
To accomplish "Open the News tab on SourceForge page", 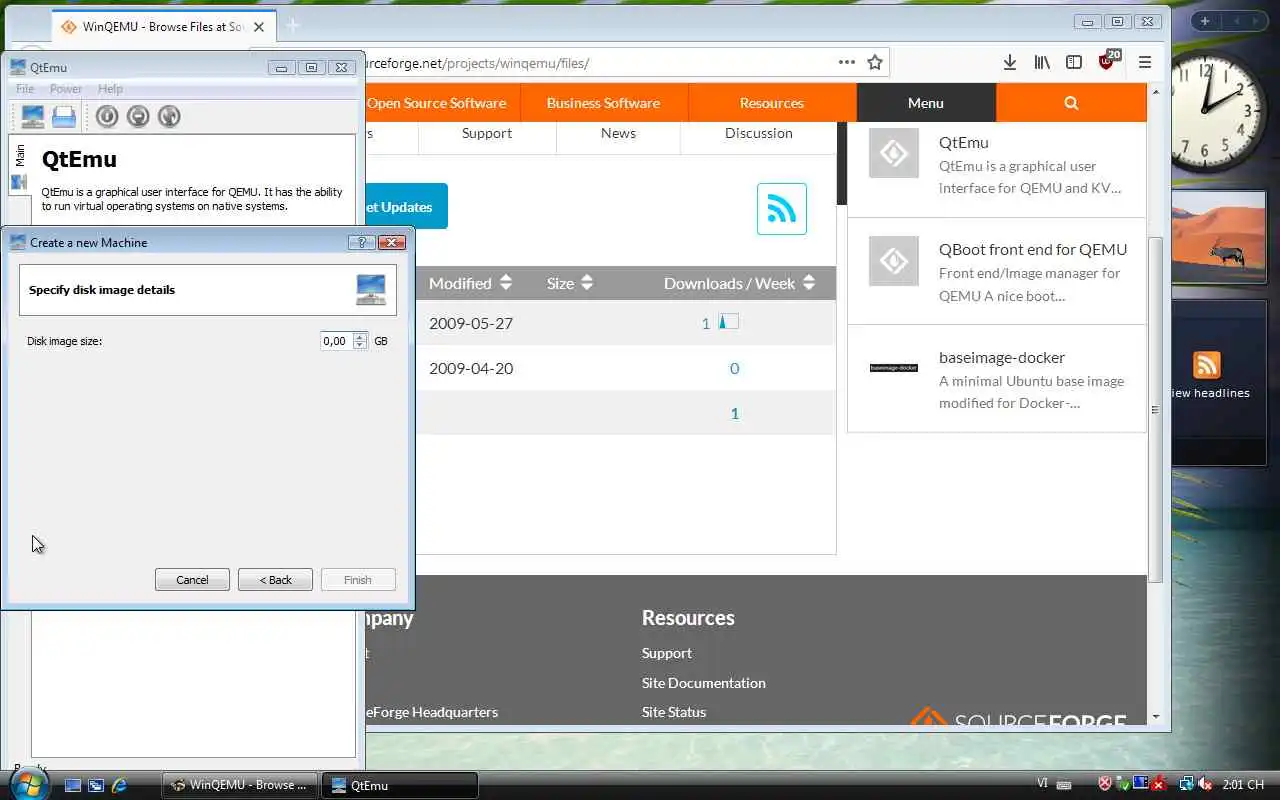I will [x=618, y=133].
